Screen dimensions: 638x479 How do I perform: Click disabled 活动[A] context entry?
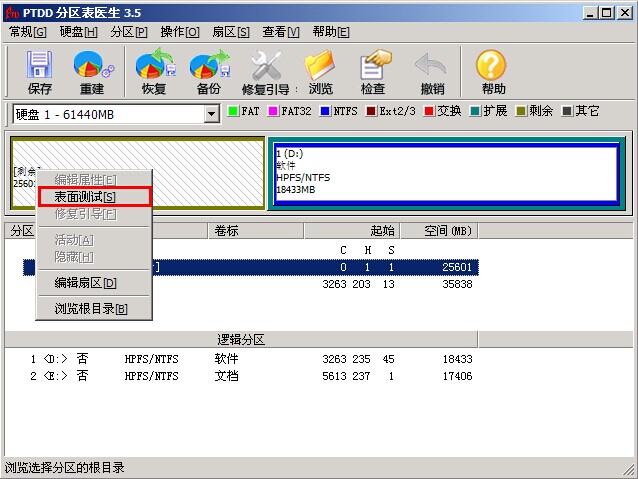[x=94, y=240]
